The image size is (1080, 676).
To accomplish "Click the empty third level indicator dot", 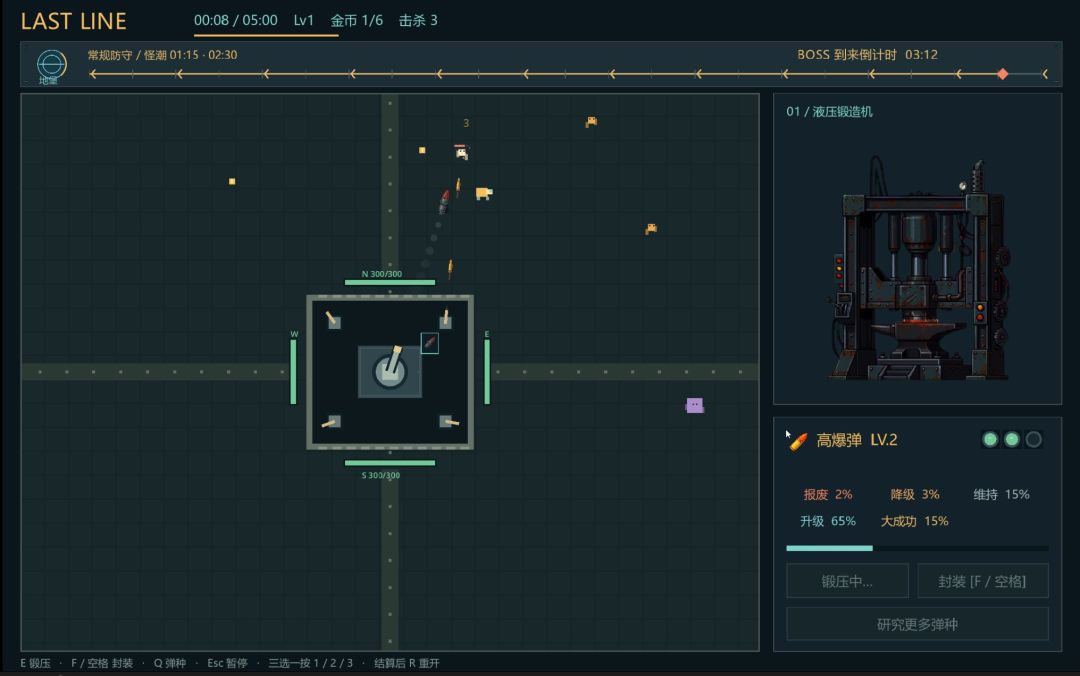I will pyautogui.click(x=1034, y=440).
